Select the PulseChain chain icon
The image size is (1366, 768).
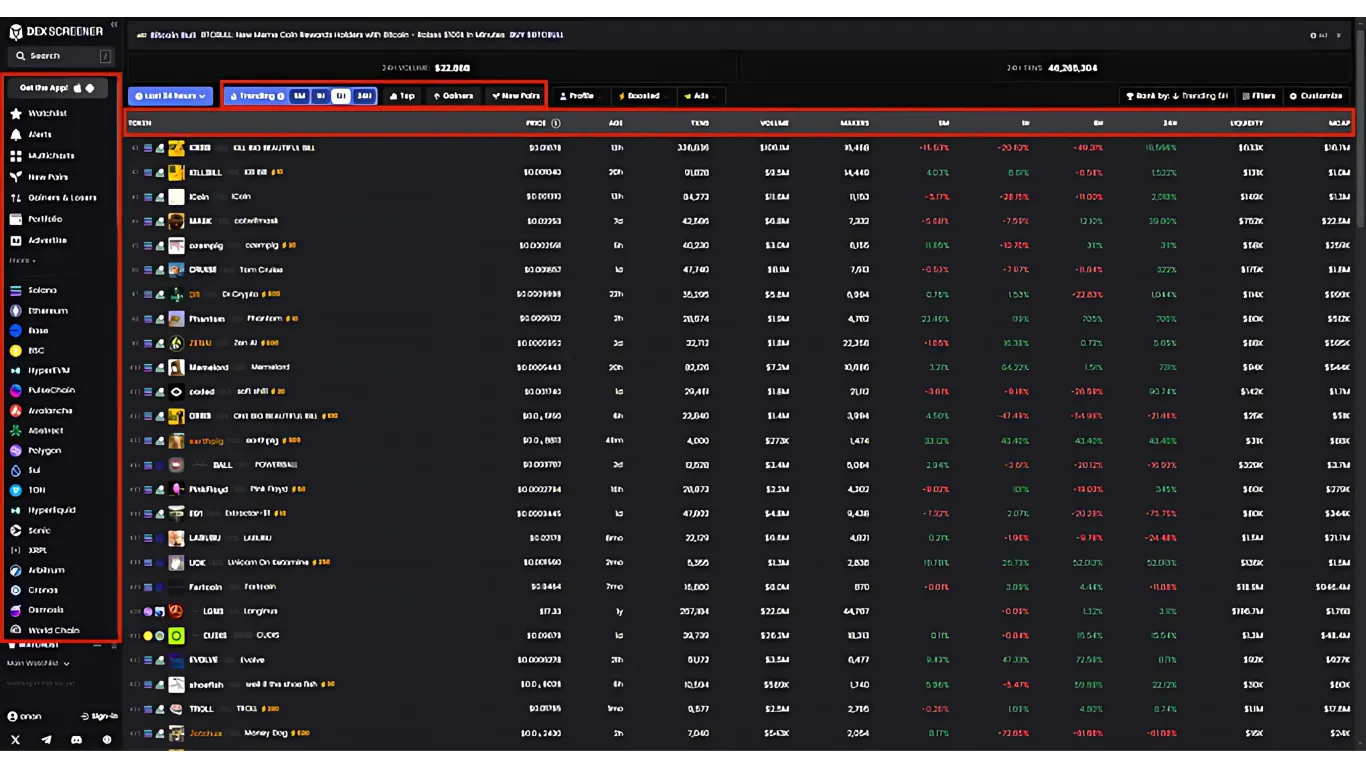click(16, 391)
